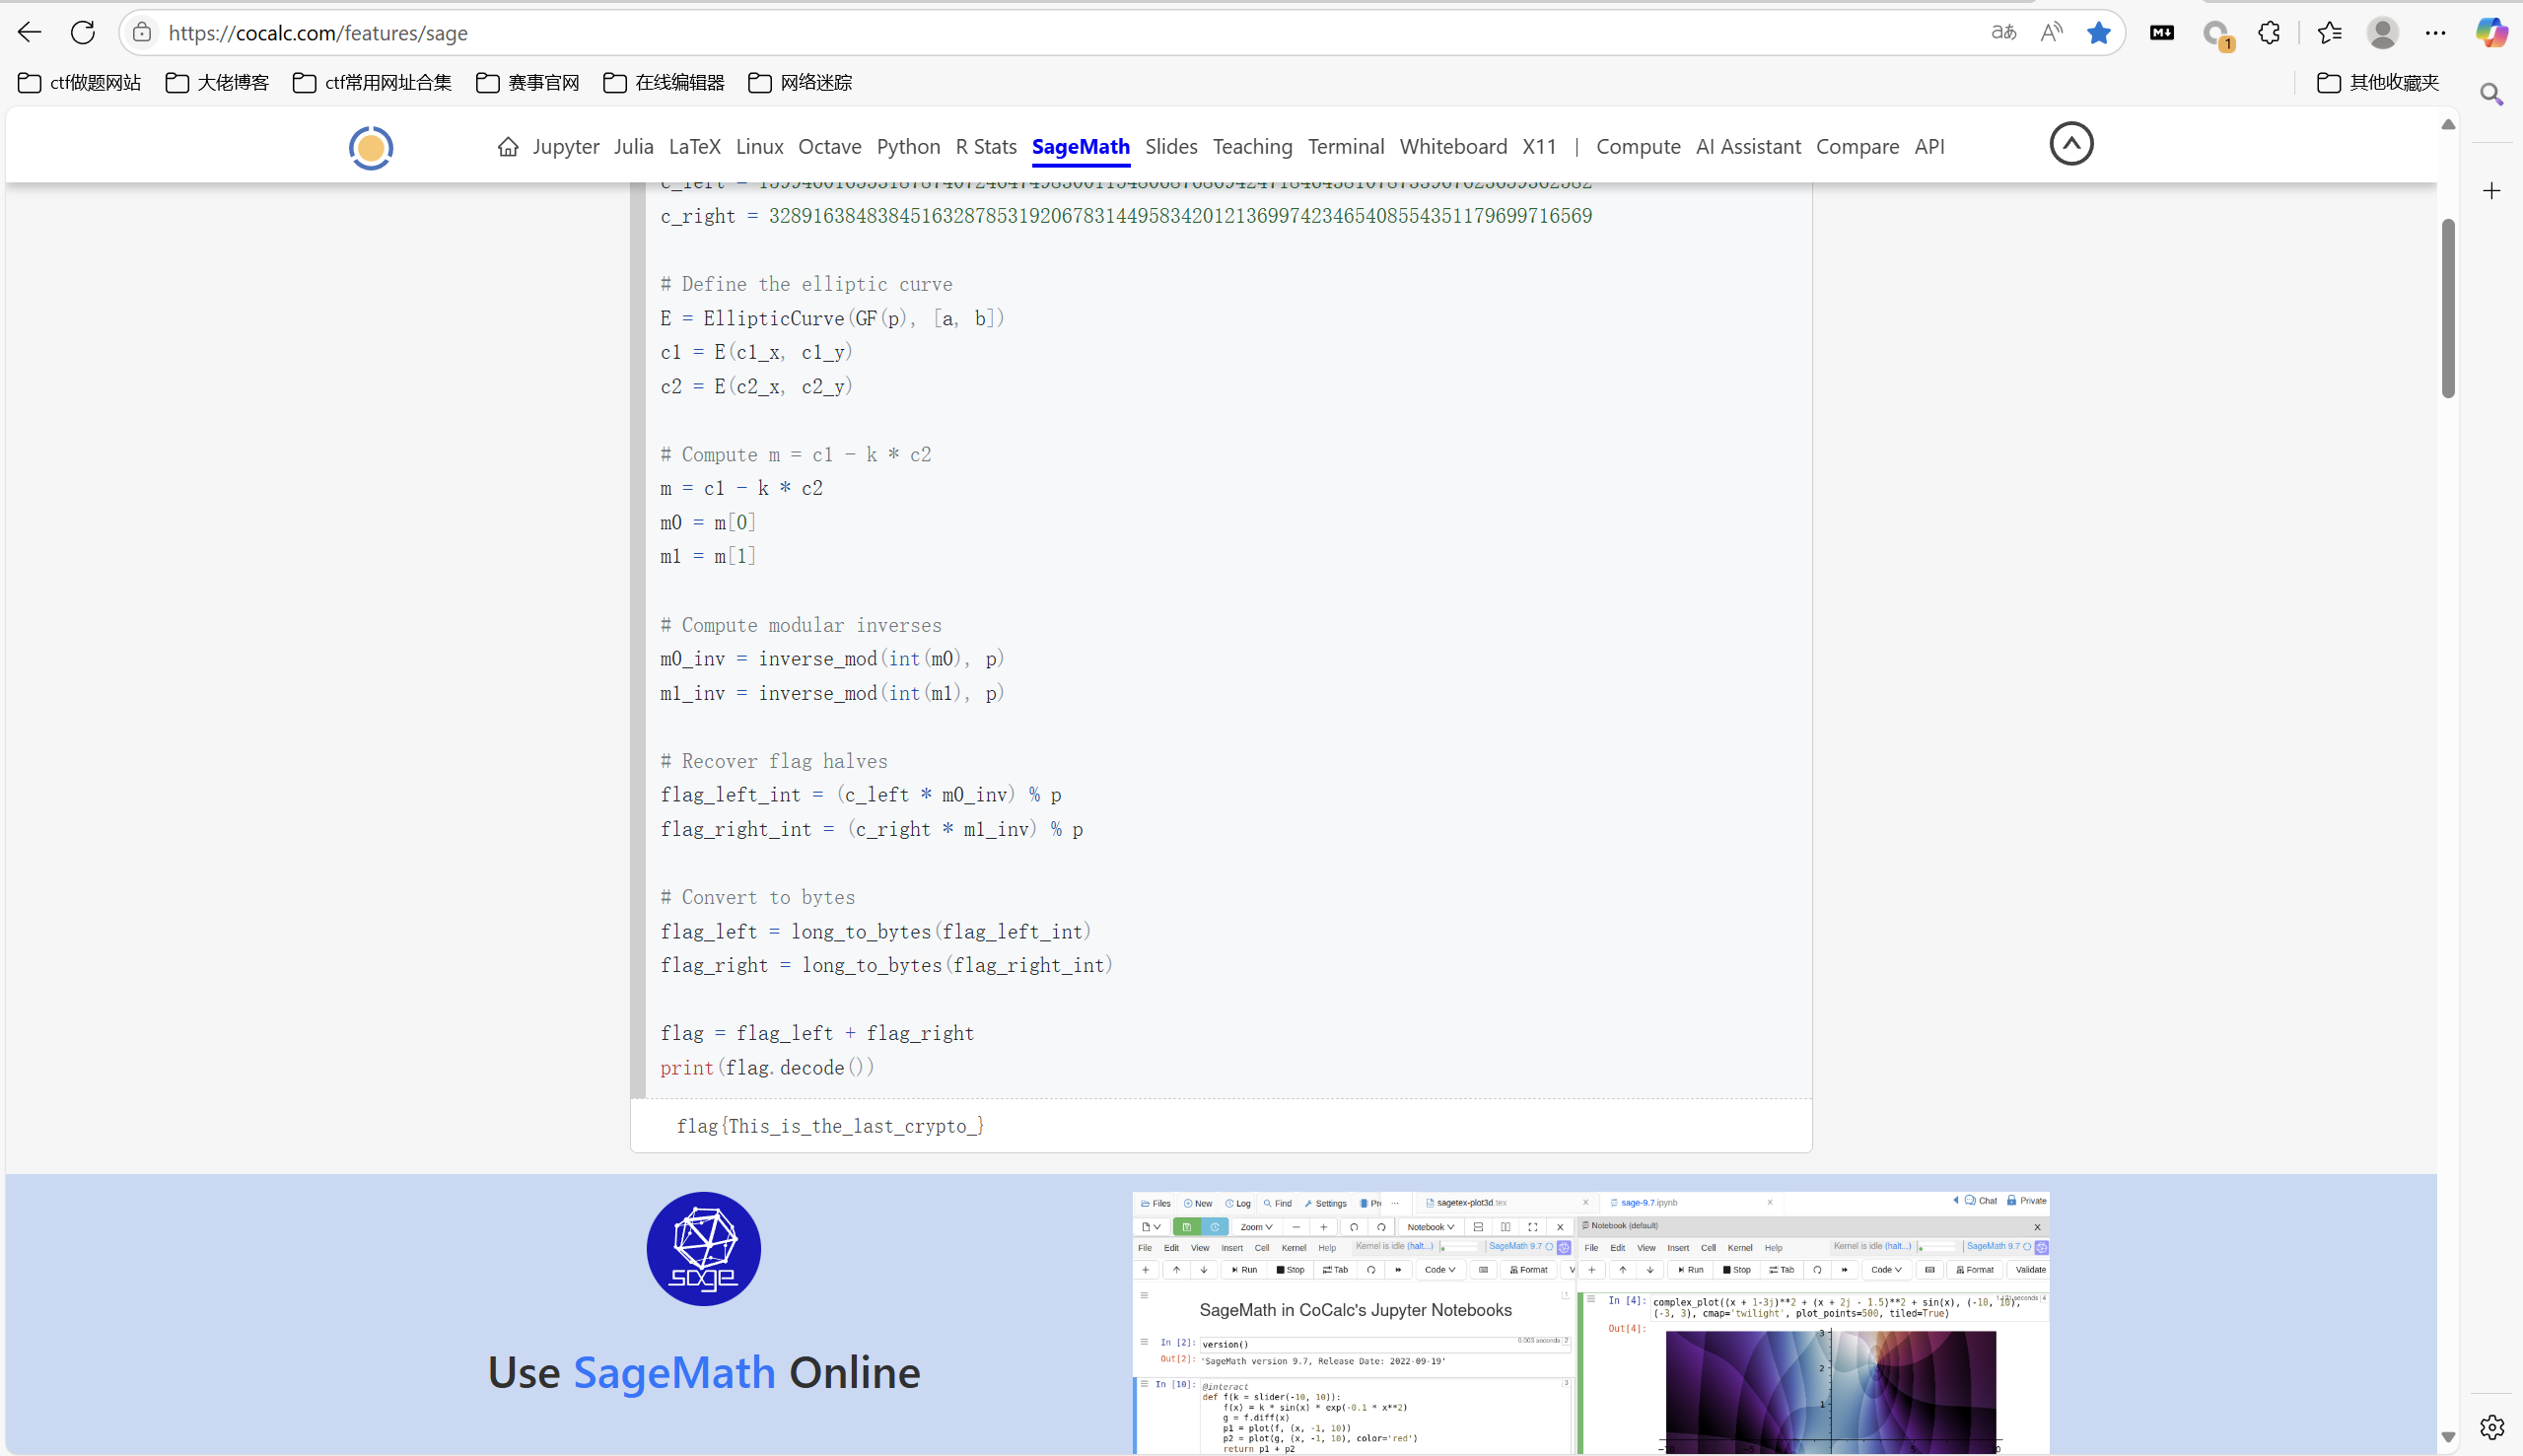Click scrollbar up arrow
The width and height of the screenshot is (2523, 1456).
(x=2447, y=125)
